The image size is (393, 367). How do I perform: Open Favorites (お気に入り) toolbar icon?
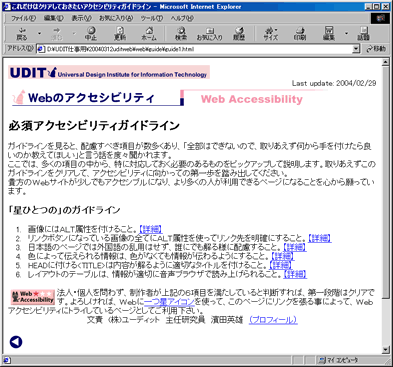coord(209,33)
